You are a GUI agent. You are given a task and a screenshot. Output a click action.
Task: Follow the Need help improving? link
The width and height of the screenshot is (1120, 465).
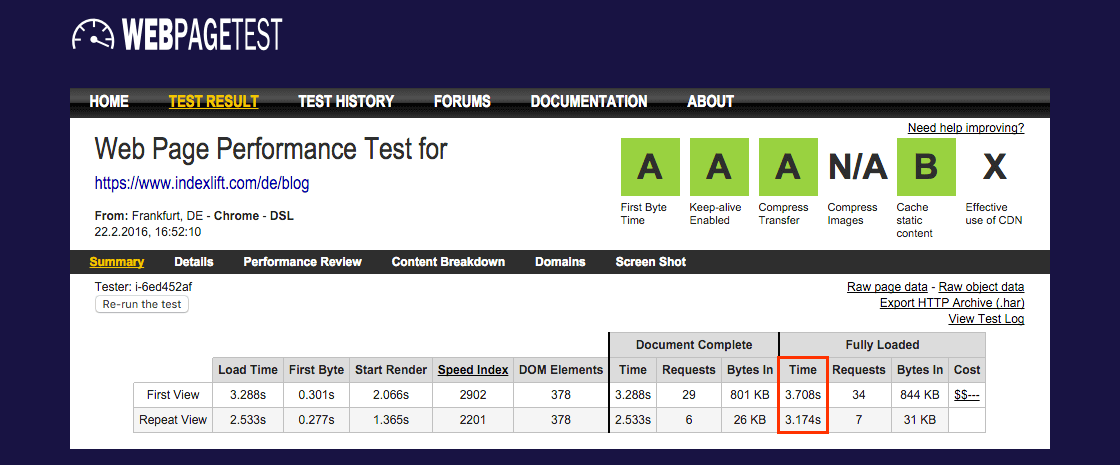(966, 129)
